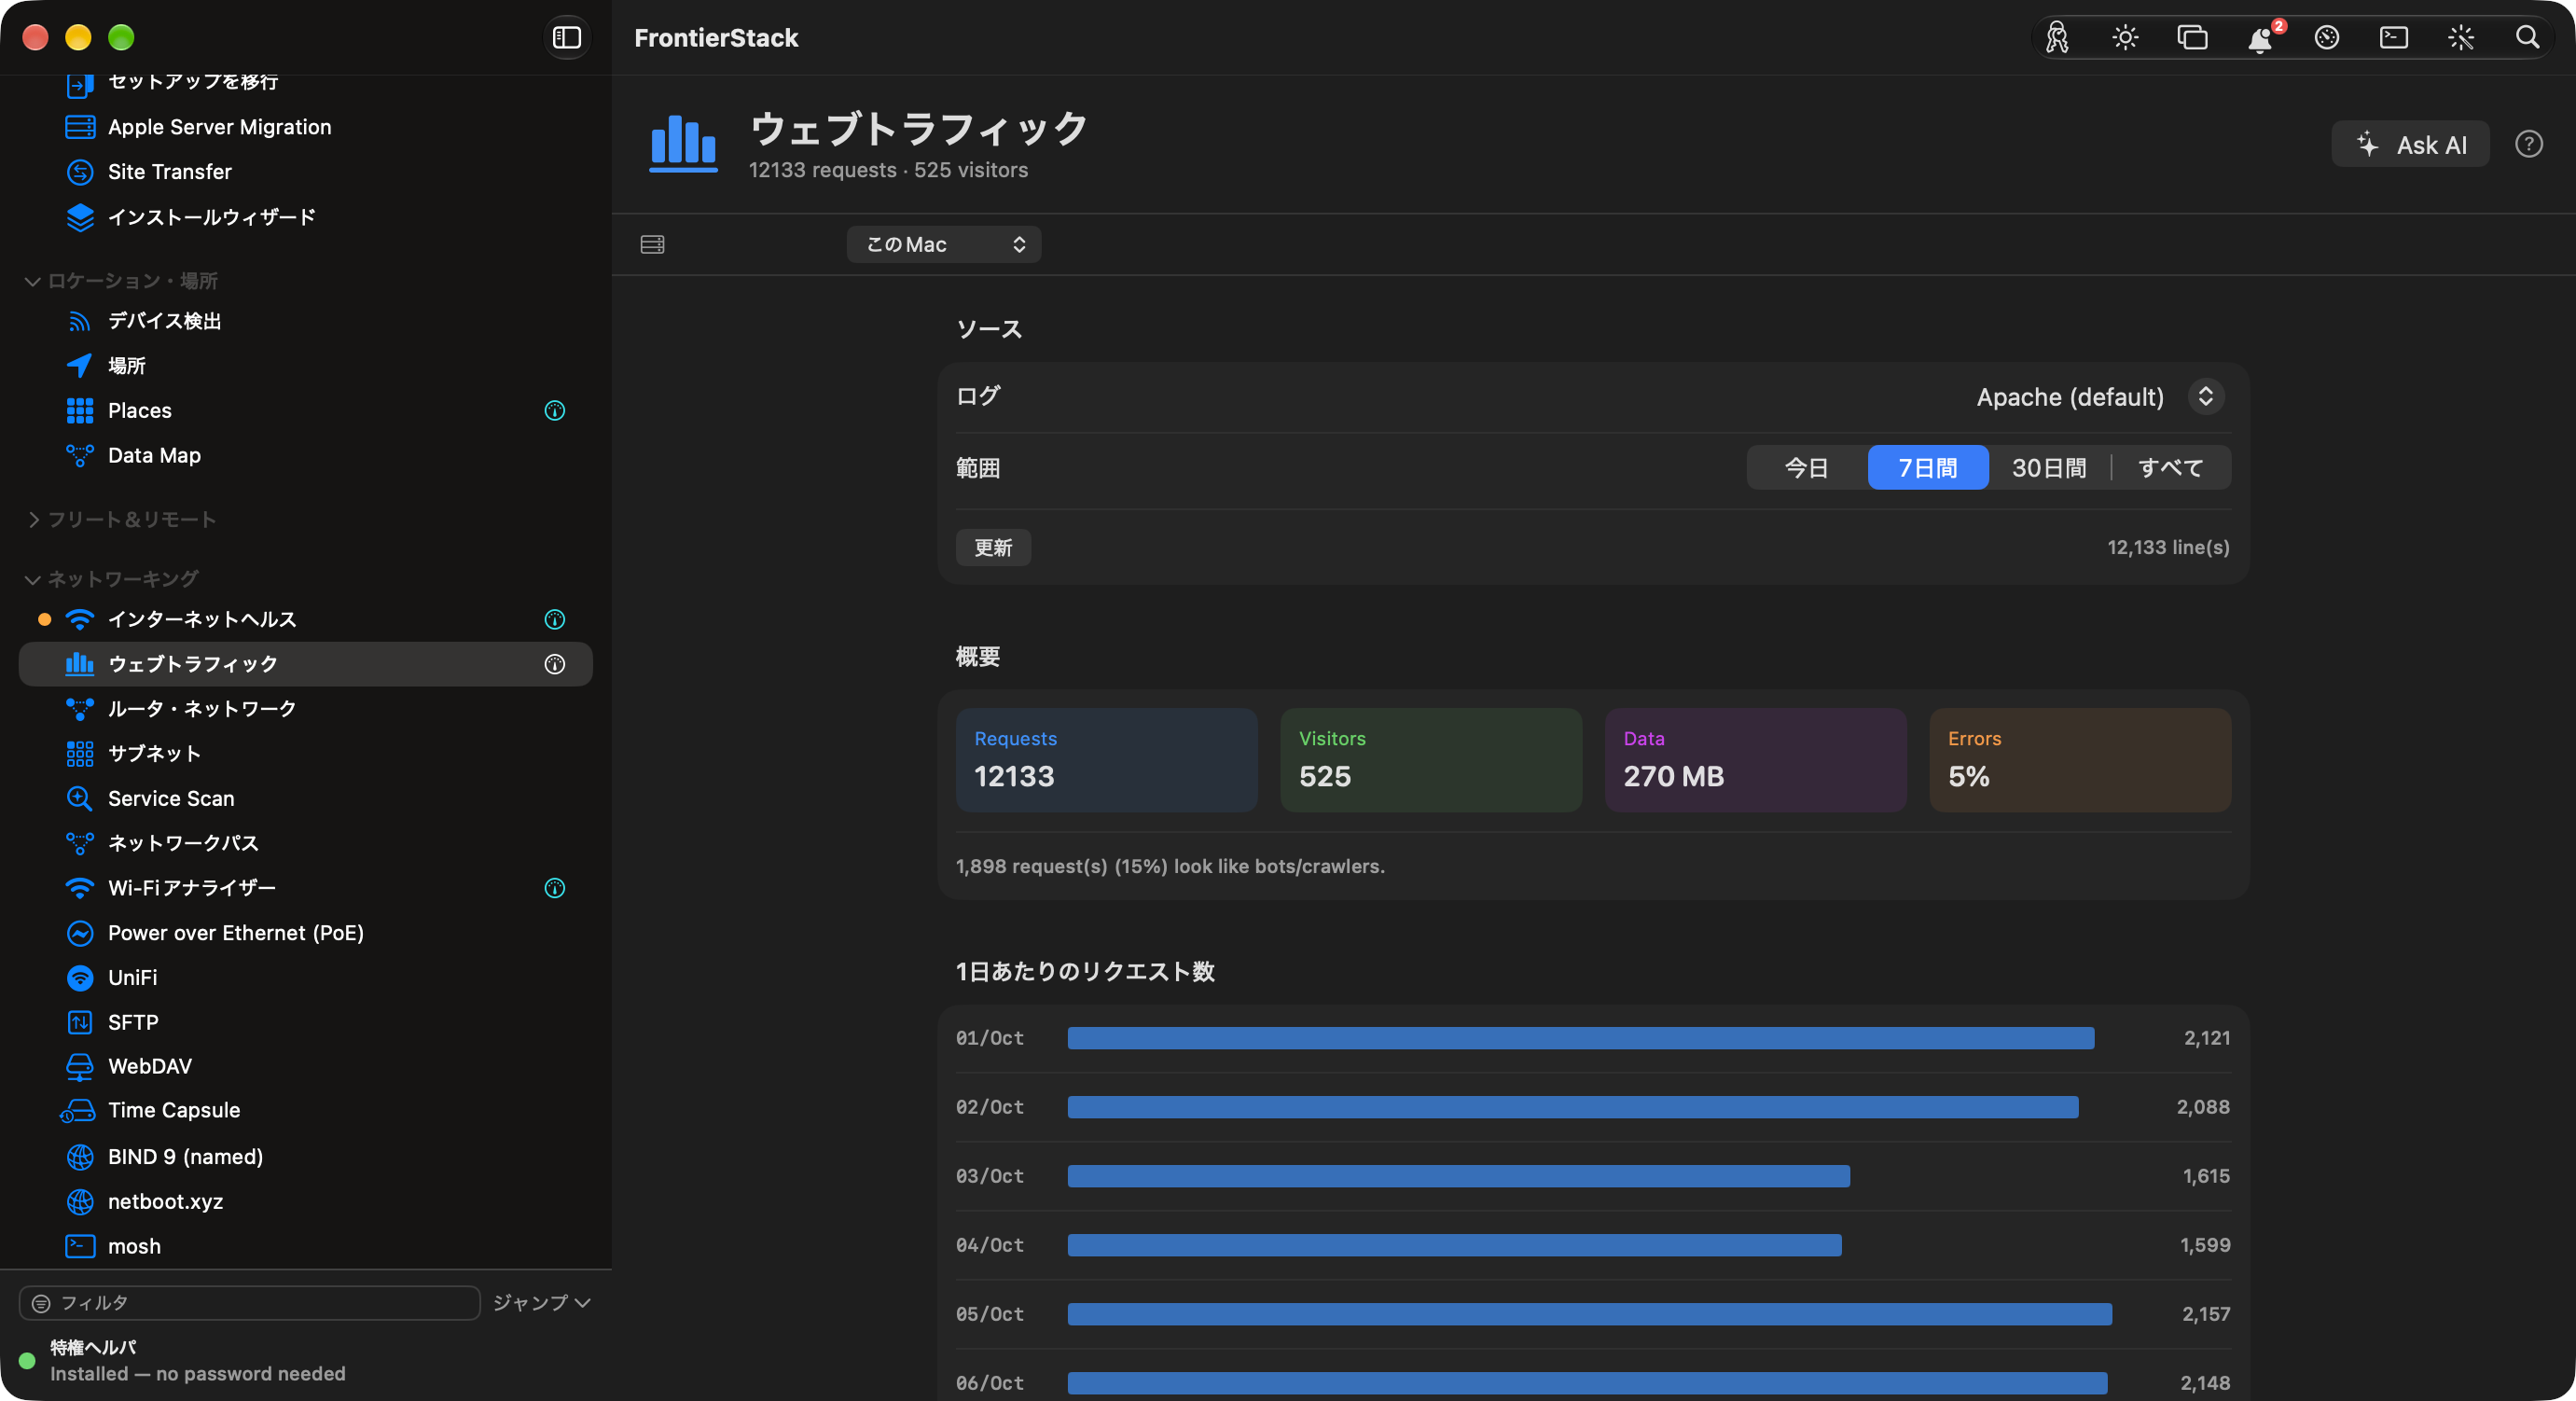Screen dimensions: 2576x1401
Task: Focus the フィルタ sidebar filter field
Action: tap(250, 1304)
